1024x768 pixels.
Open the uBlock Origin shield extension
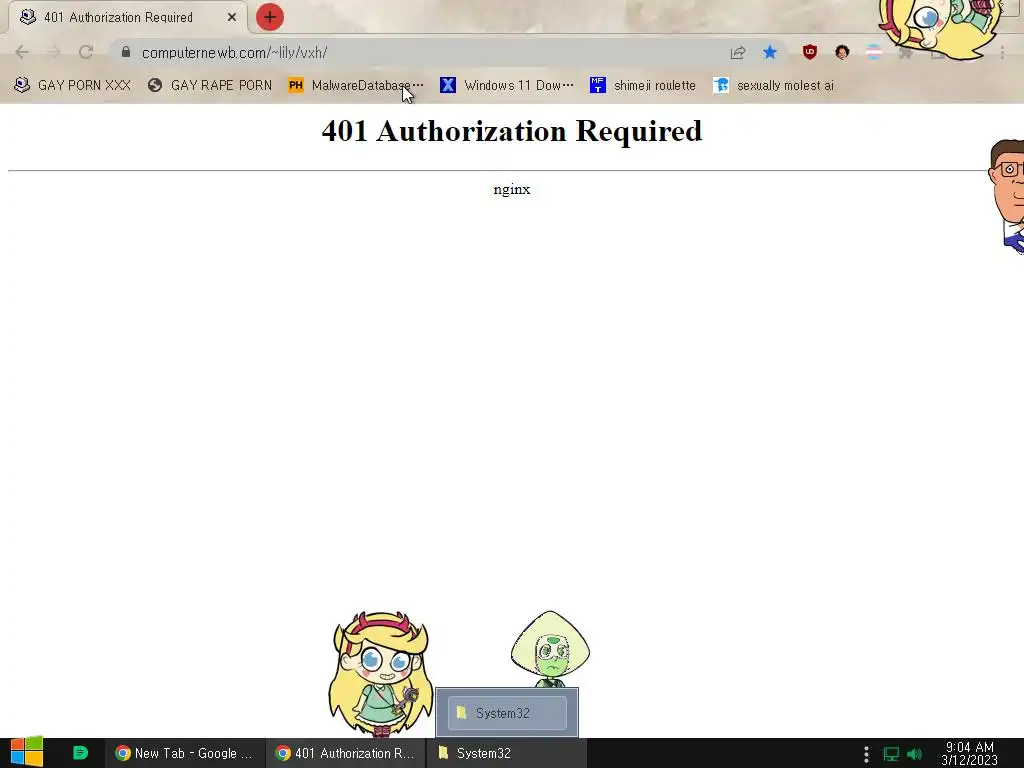[x=810, y=52]
